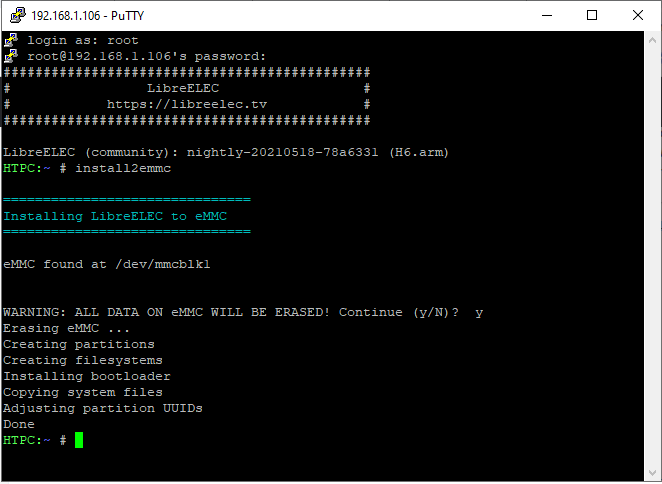Click the "install2emmc" command text

(122, 168)
